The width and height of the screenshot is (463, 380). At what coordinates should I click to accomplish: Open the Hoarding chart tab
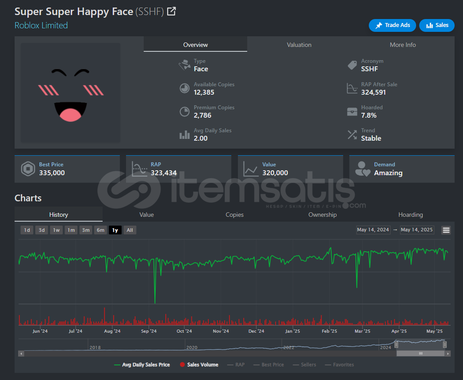(x=410, y=215)
